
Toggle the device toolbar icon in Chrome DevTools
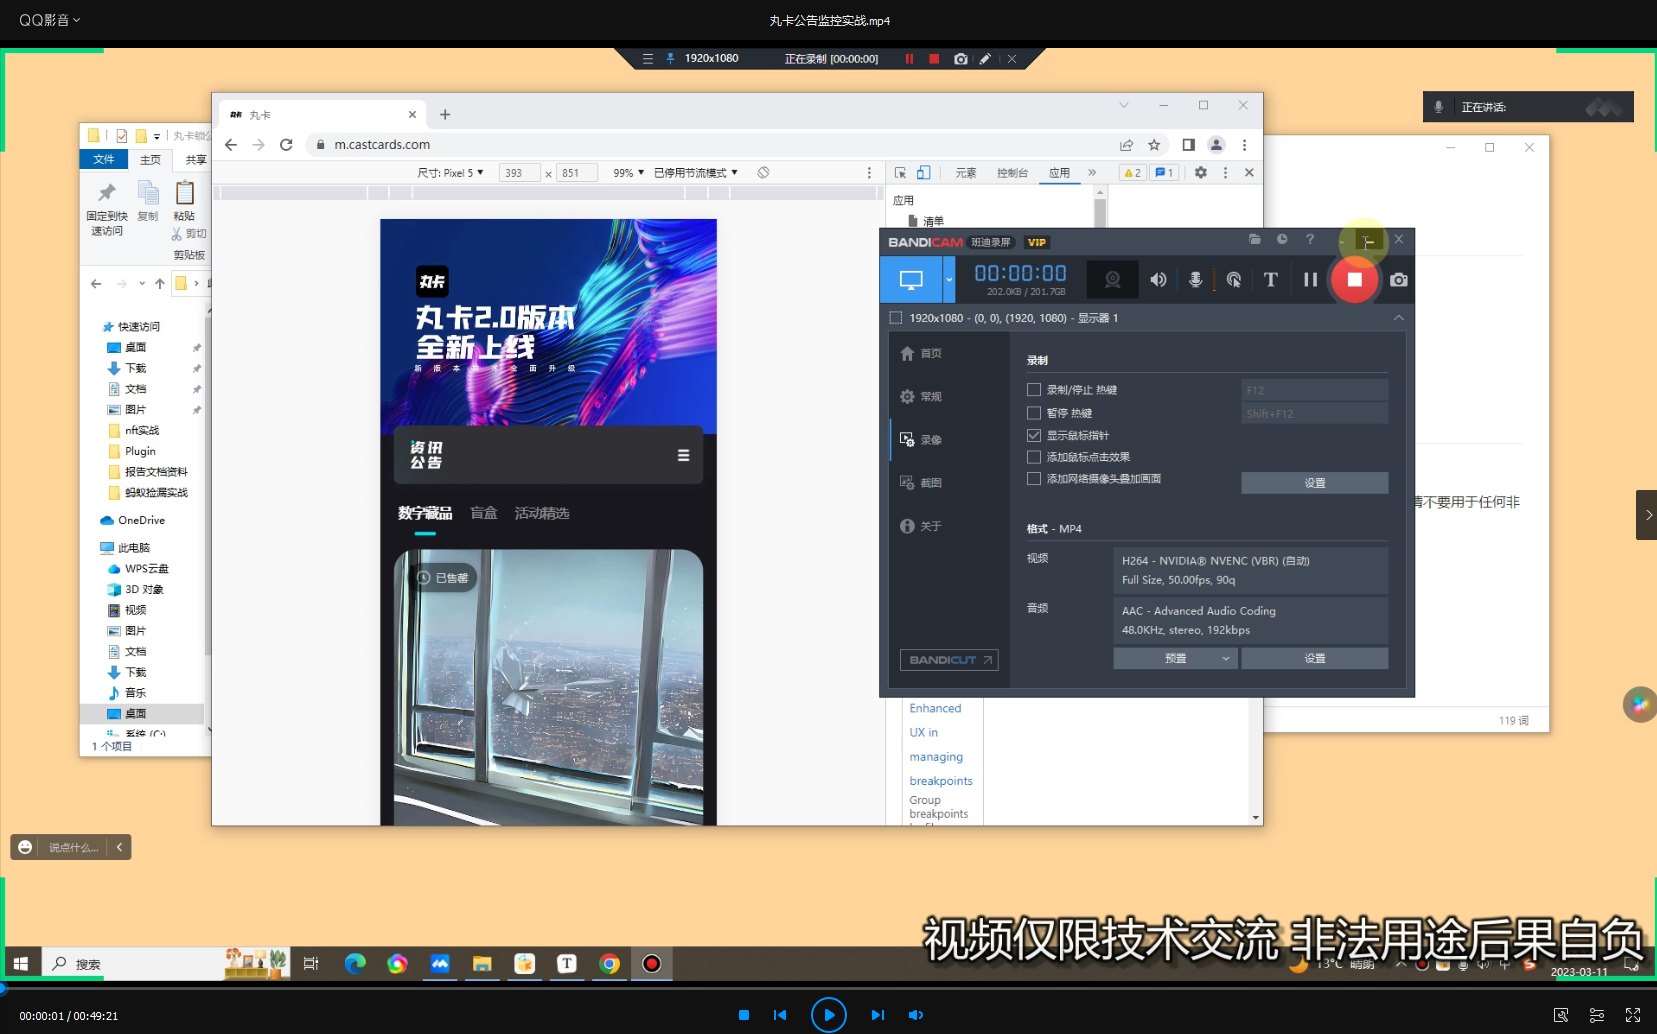923,173
